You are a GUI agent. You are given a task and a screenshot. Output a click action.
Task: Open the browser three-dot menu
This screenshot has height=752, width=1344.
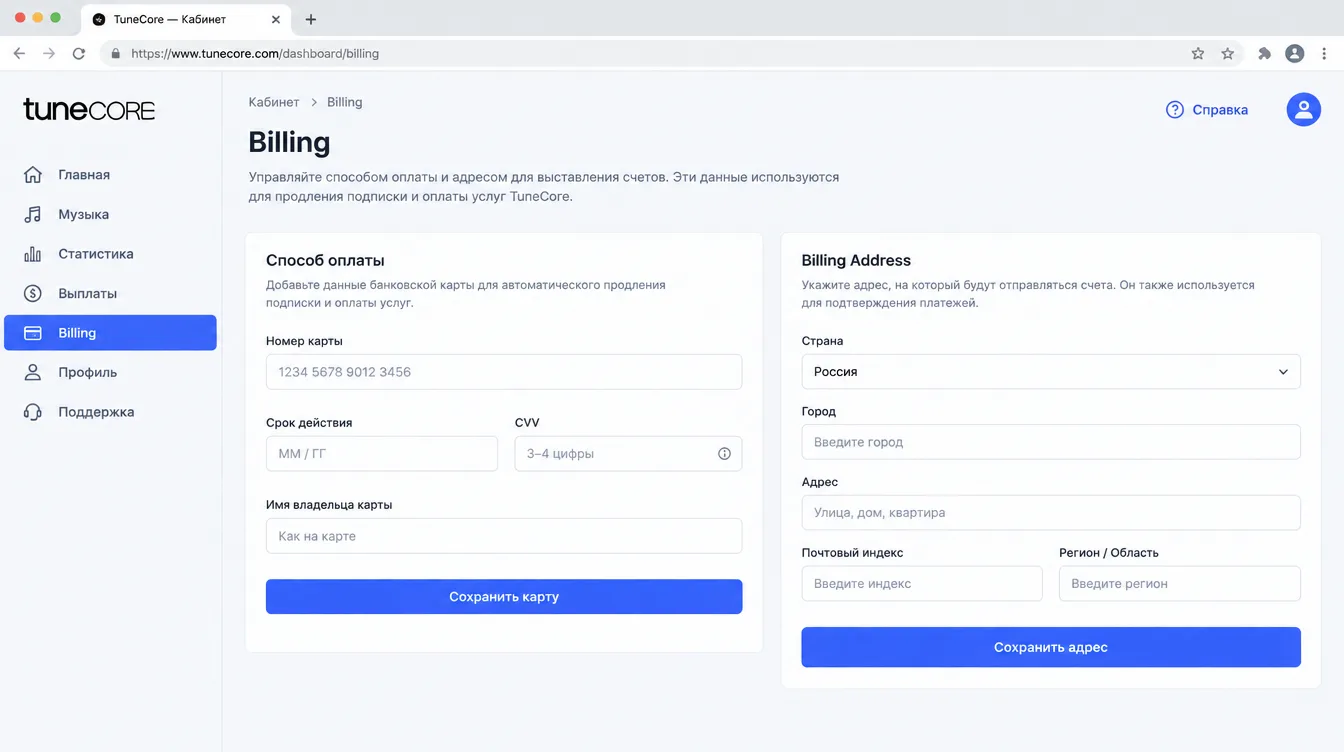tap(1326, 54)
